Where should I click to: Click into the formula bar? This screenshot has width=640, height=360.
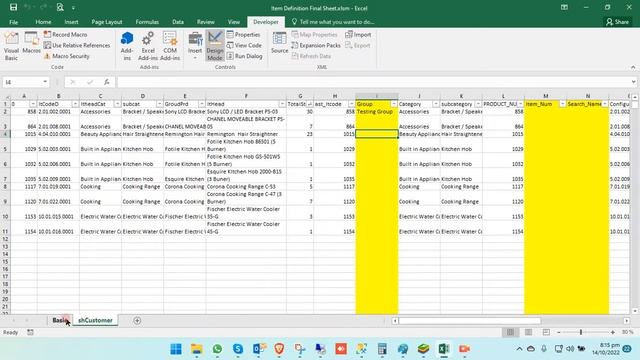pyautogui.click(x=373, y=82)
